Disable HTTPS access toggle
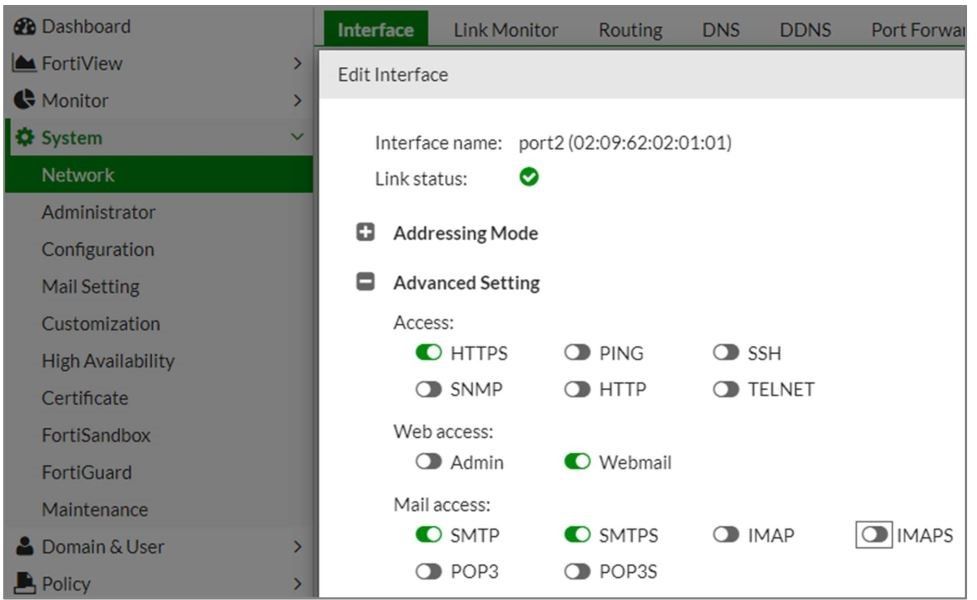Viewport: 977px width, 600px height. click(429, 353)
